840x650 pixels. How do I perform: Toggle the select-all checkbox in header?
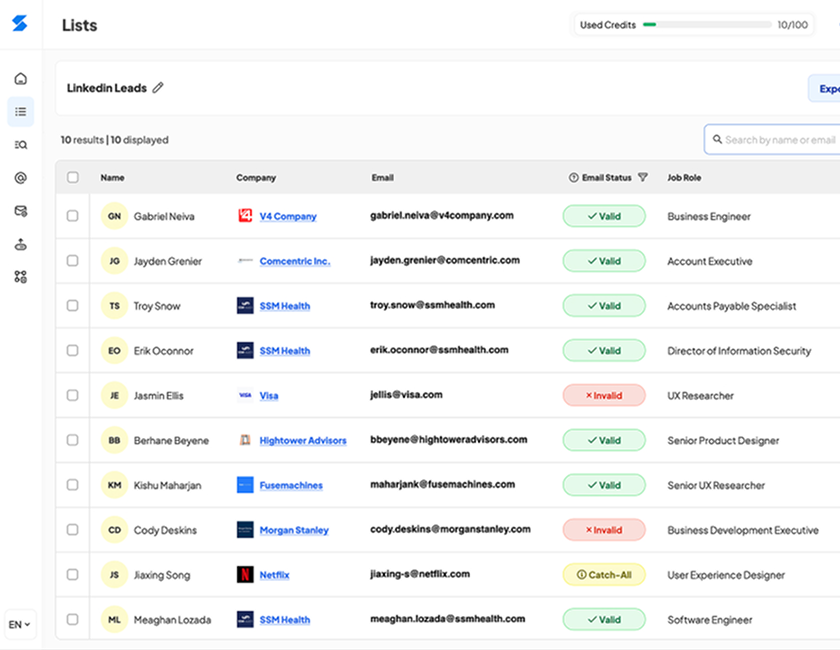[x=72, y=178]
